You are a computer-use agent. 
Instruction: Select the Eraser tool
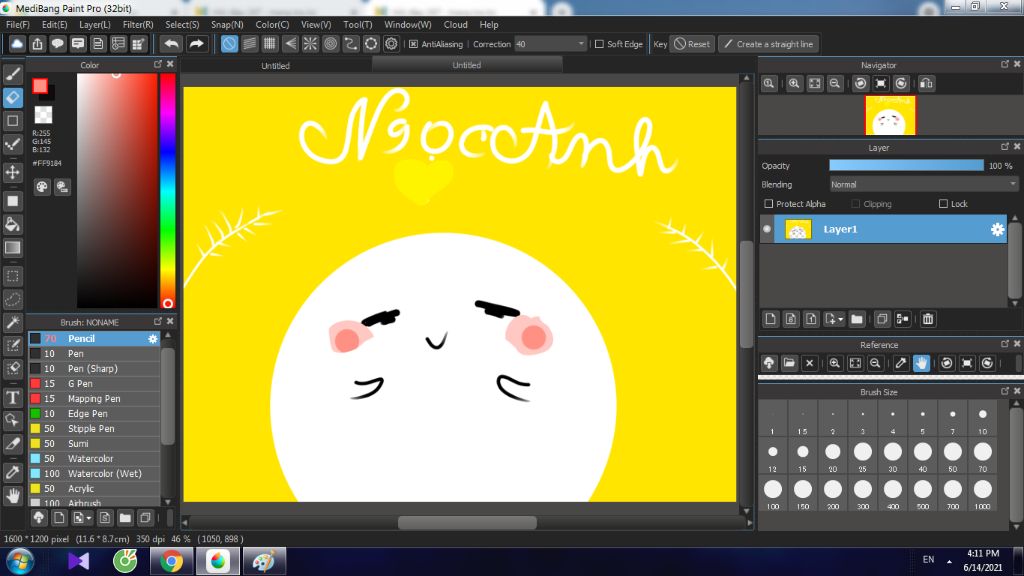12,98
